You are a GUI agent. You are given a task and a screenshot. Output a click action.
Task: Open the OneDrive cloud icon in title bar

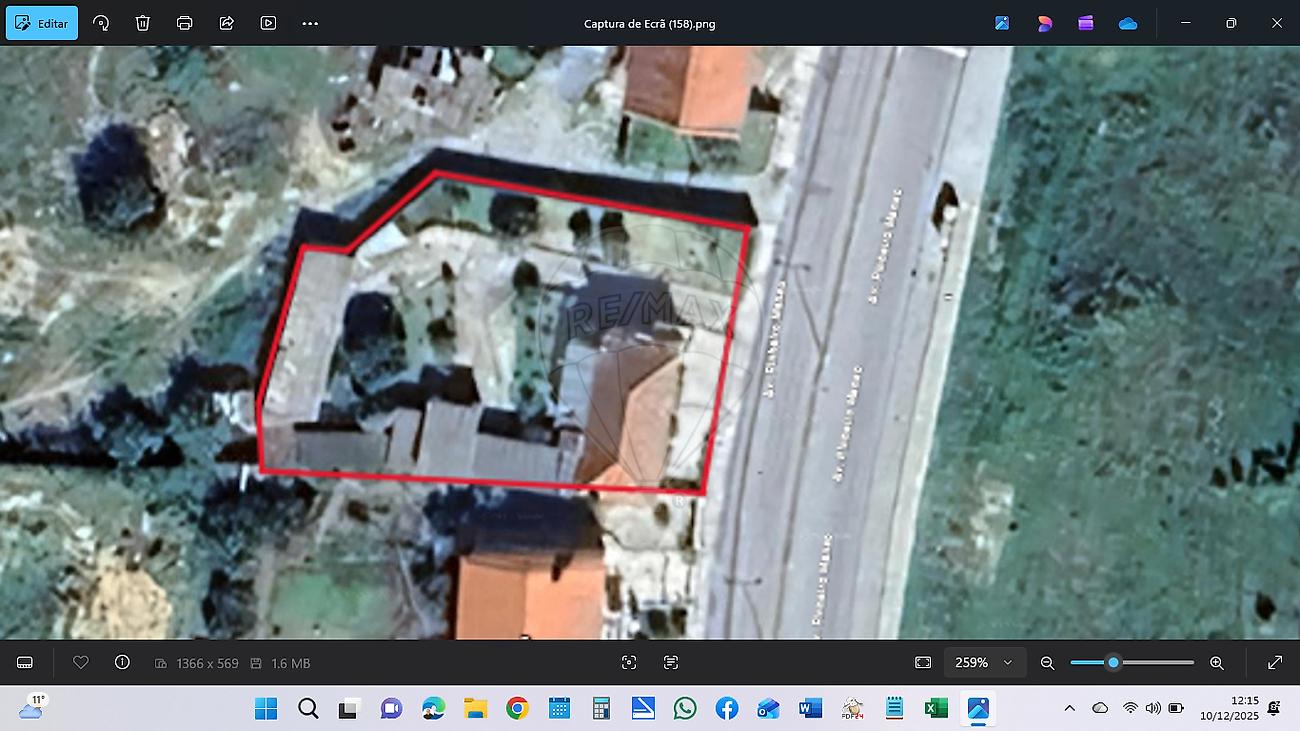click(x=1128, y=23)
